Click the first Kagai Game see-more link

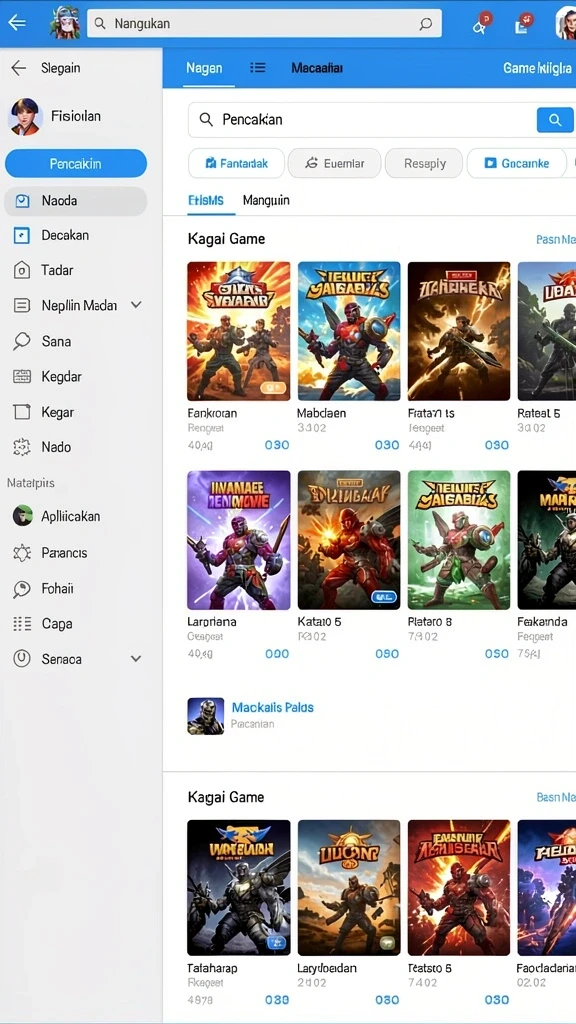556,240
